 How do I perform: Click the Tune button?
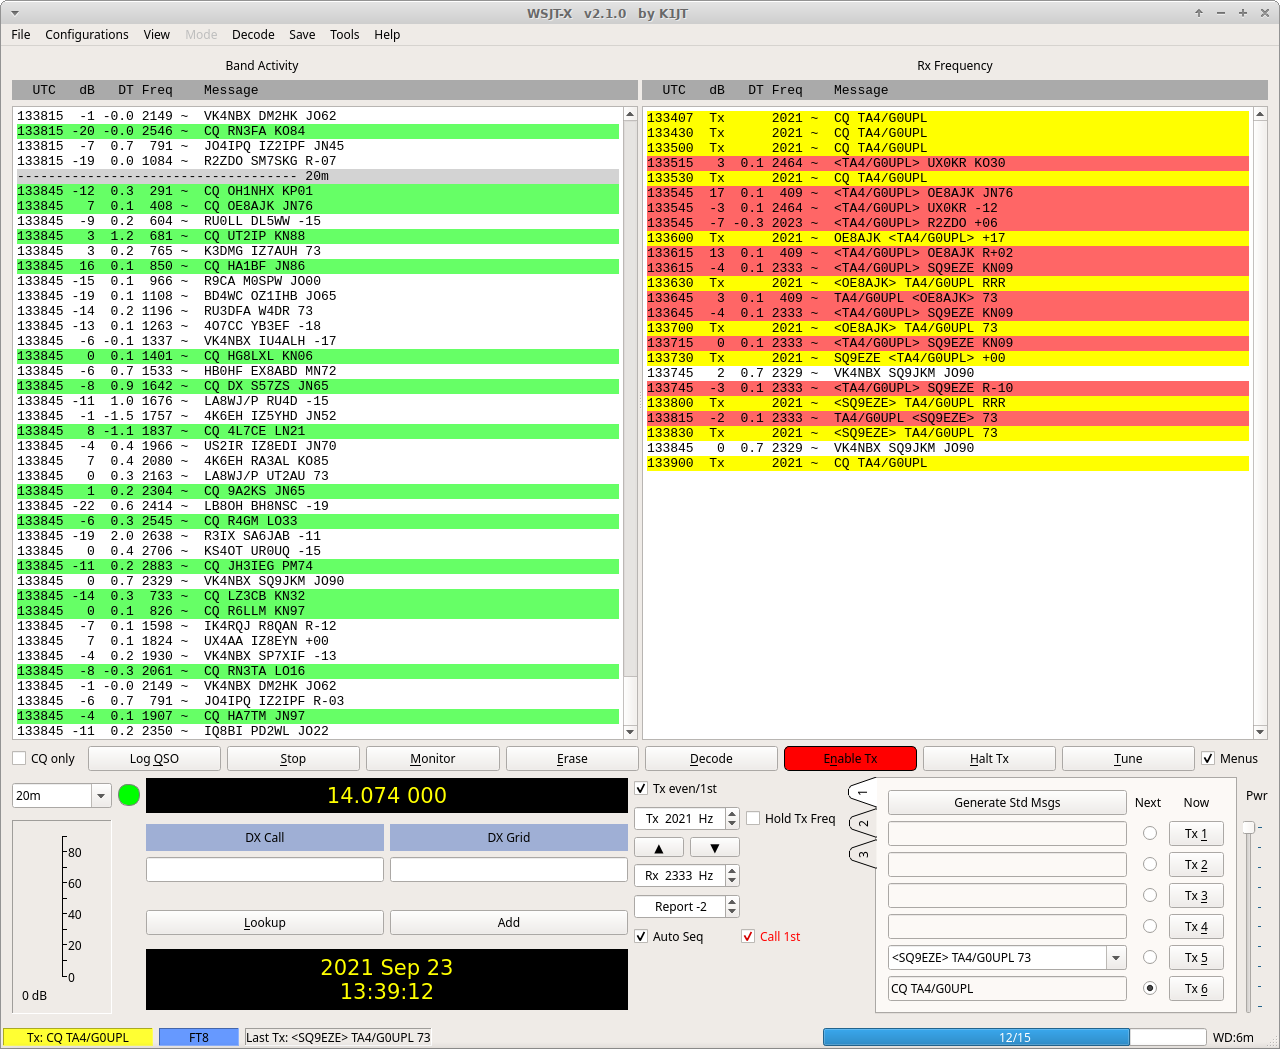tap(1128, 758)
